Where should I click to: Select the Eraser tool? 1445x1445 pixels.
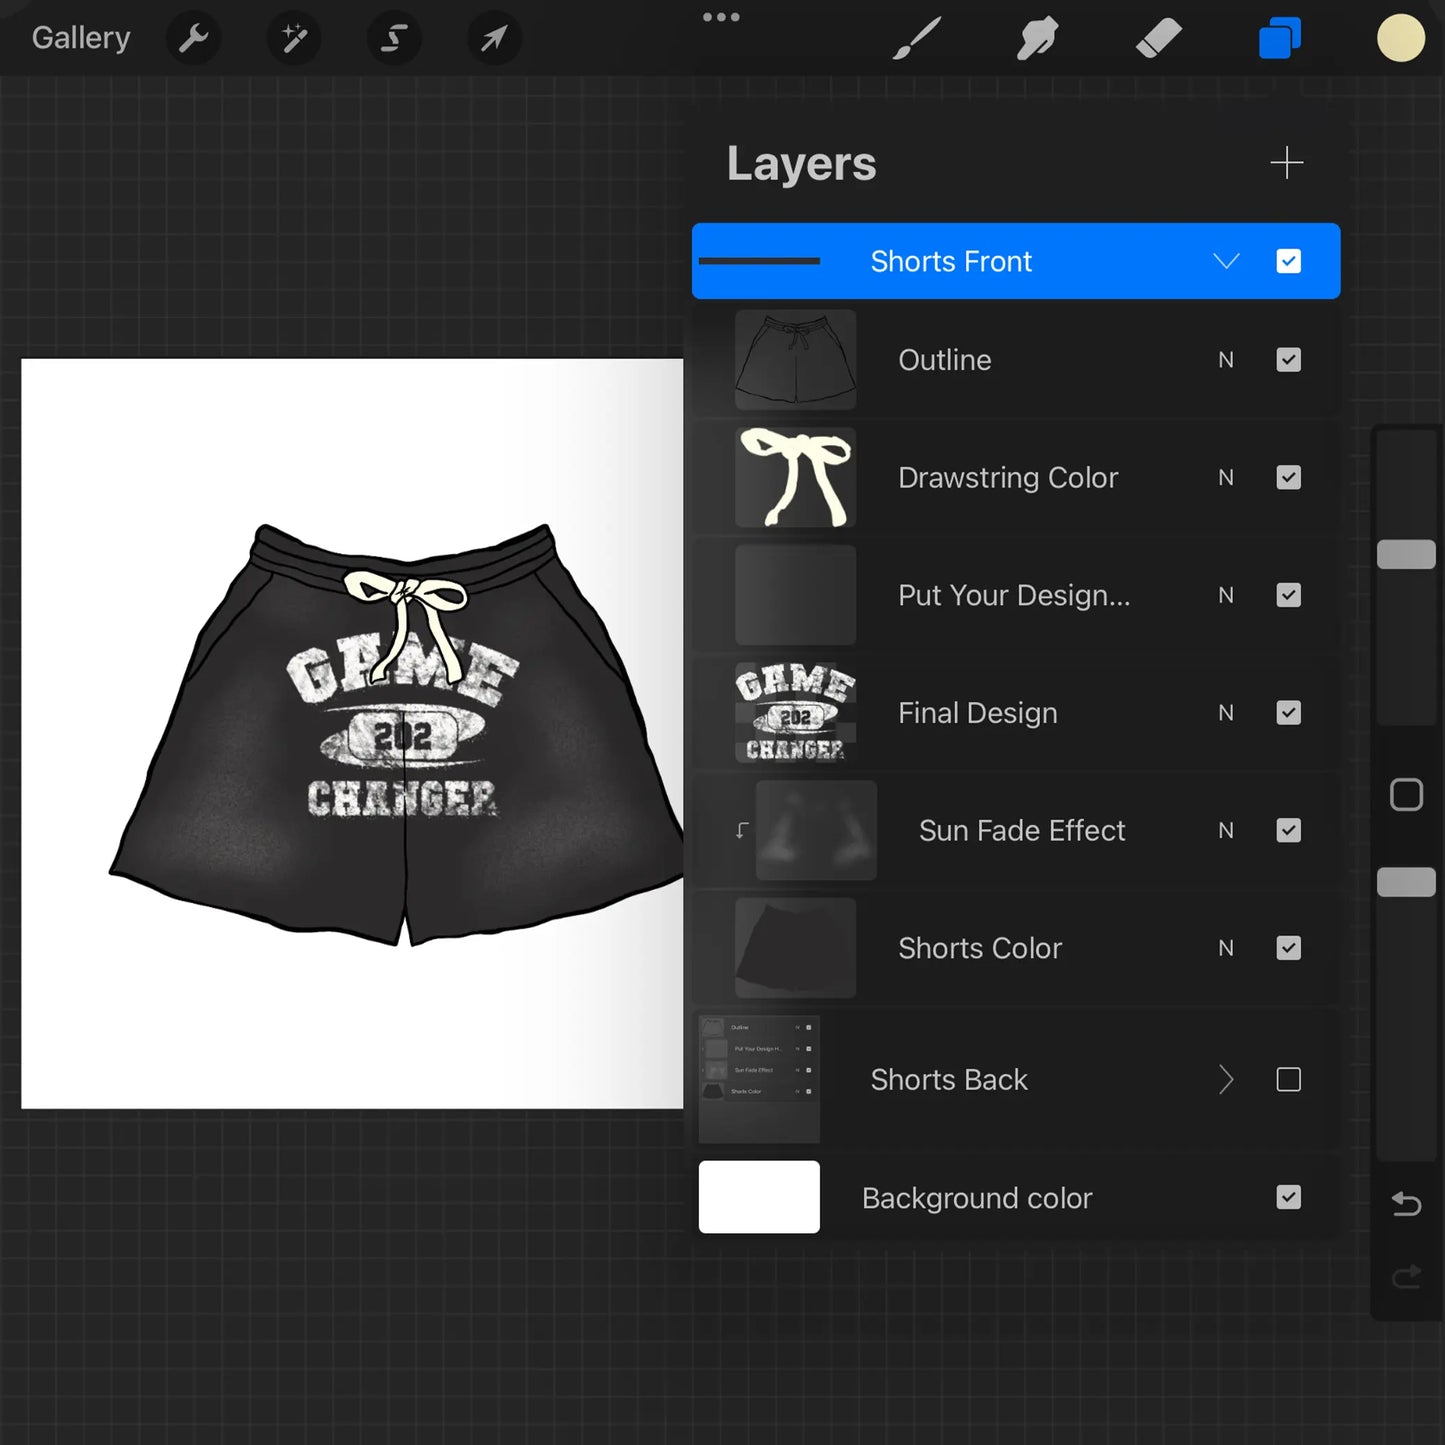click(x=1159, y=38)
